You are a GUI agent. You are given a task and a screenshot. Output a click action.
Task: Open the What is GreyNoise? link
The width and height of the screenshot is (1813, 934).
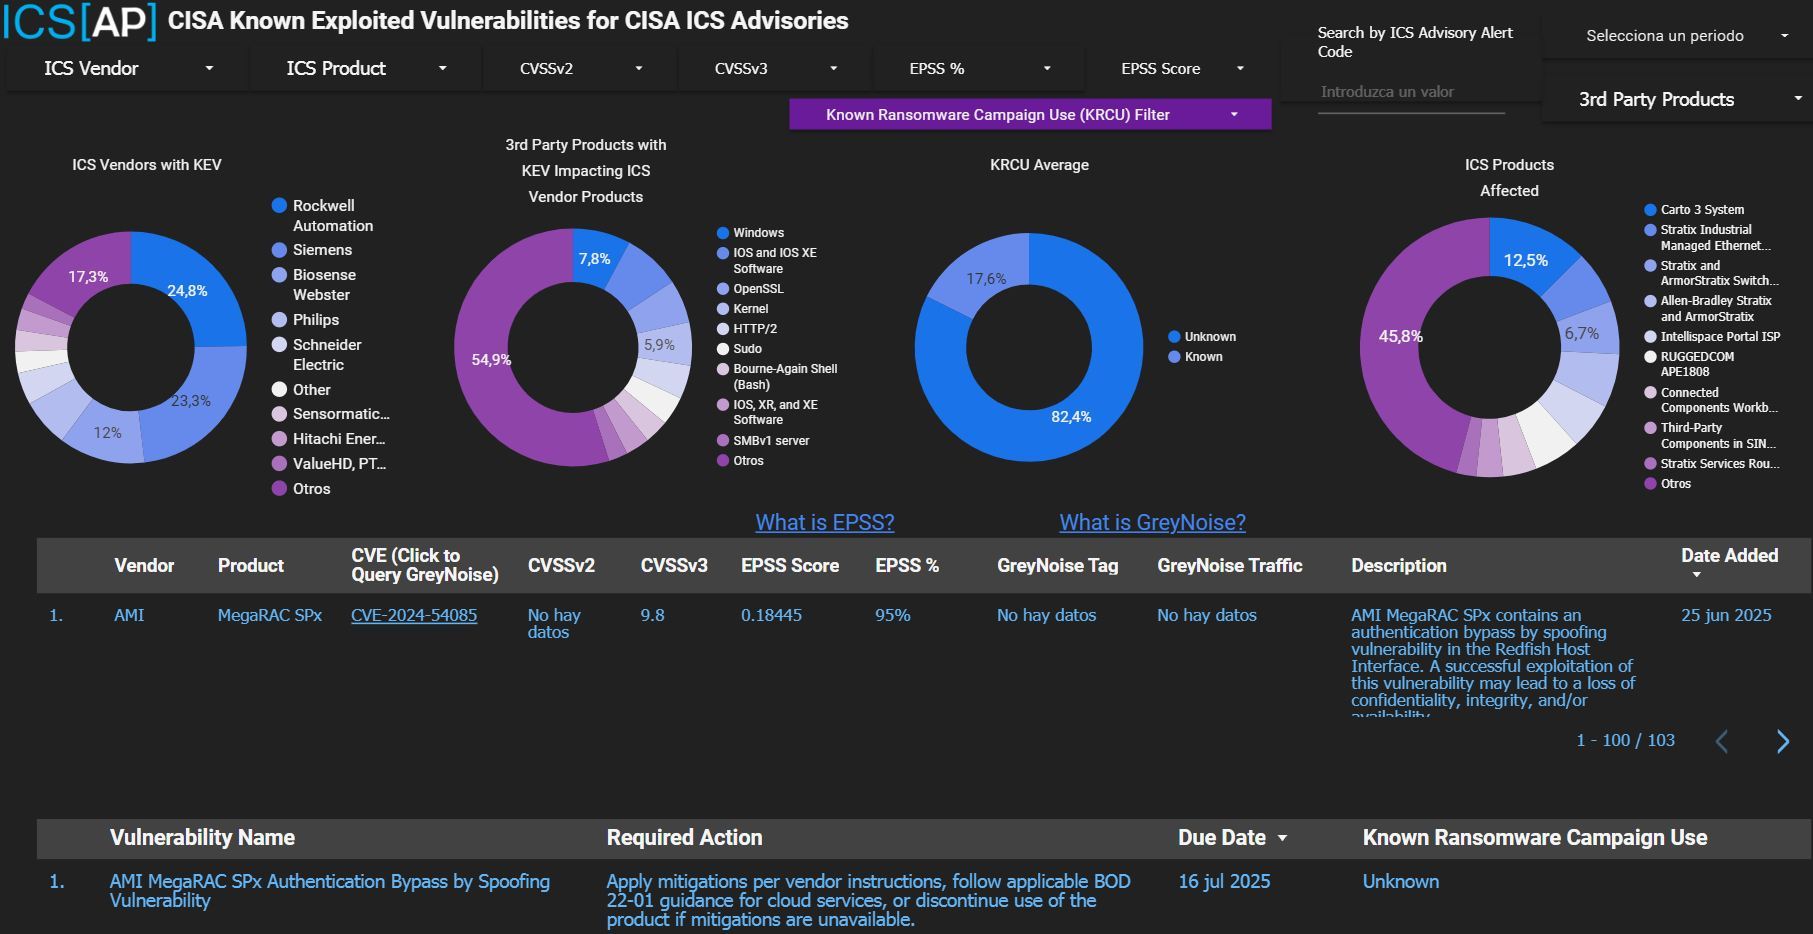(x=1152, y=522)
